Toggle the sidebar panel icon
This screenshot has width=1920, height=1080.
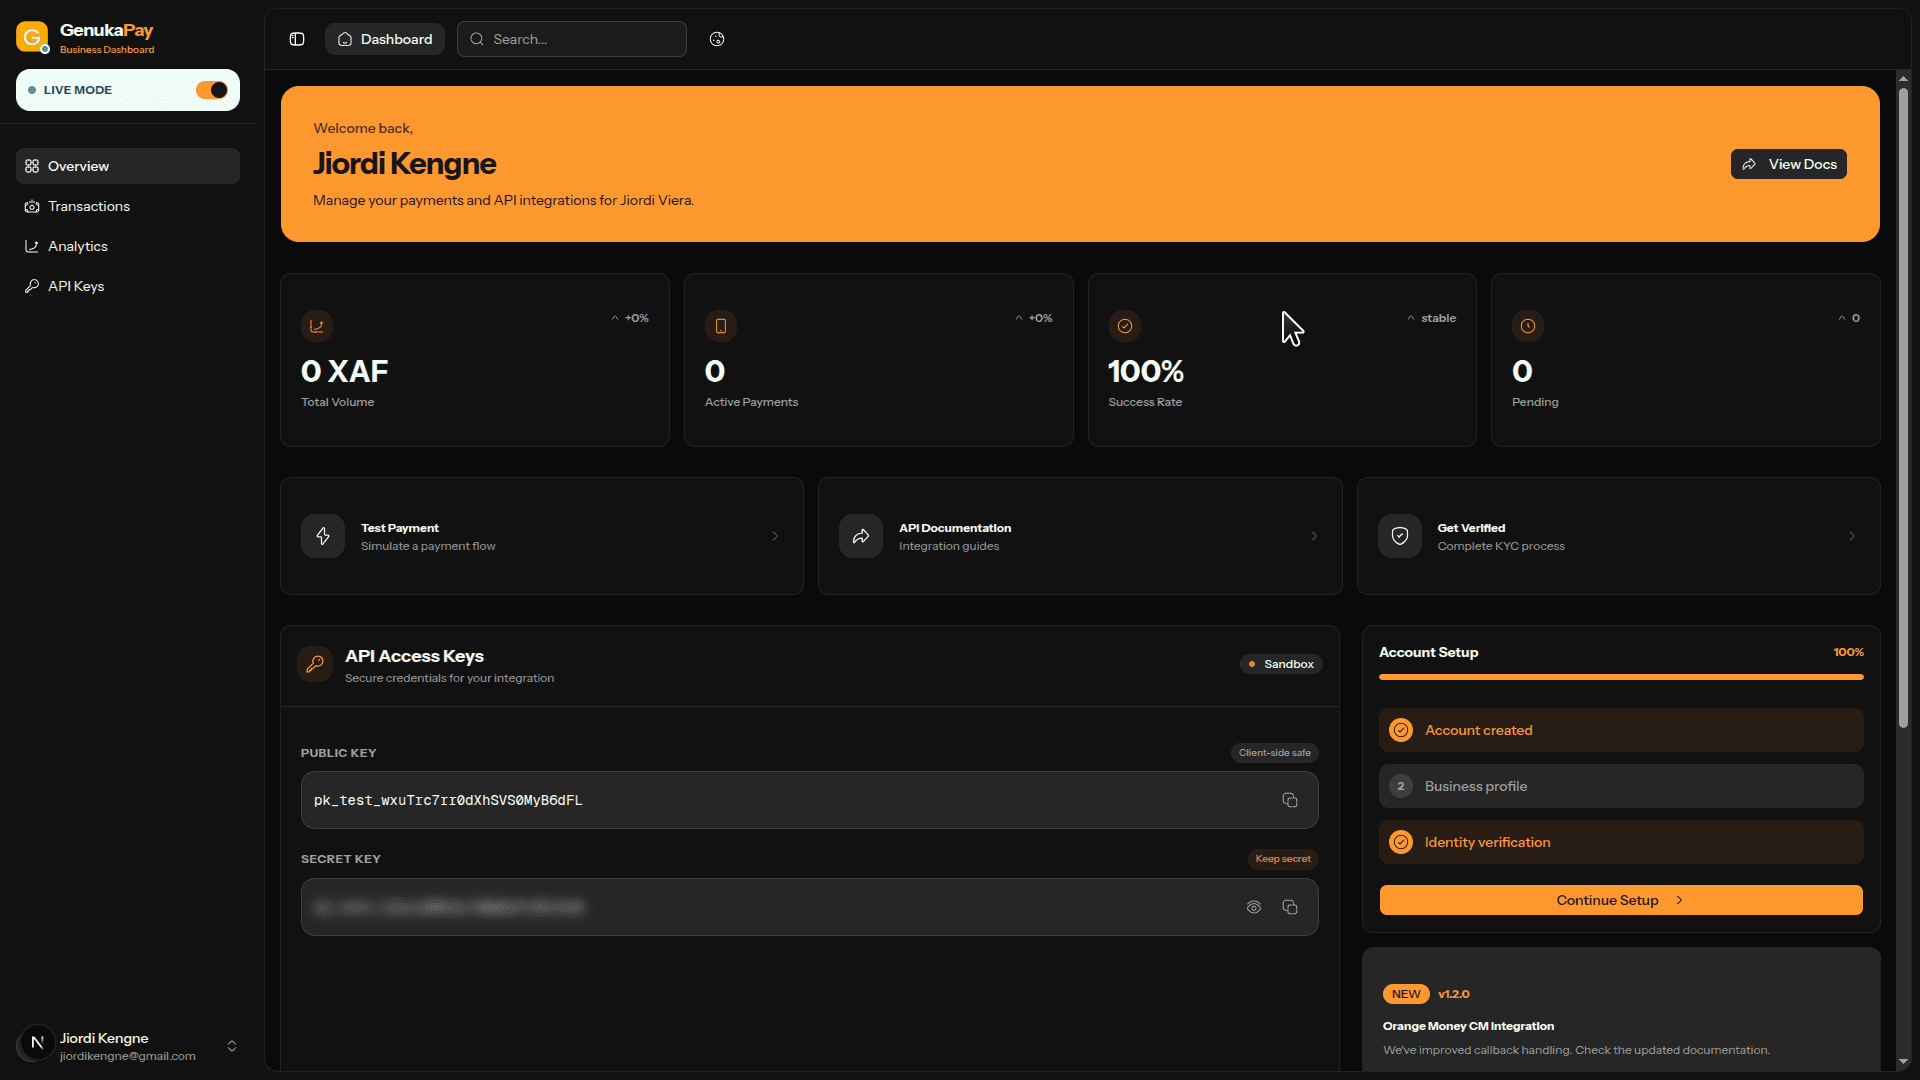coord(297,39)
